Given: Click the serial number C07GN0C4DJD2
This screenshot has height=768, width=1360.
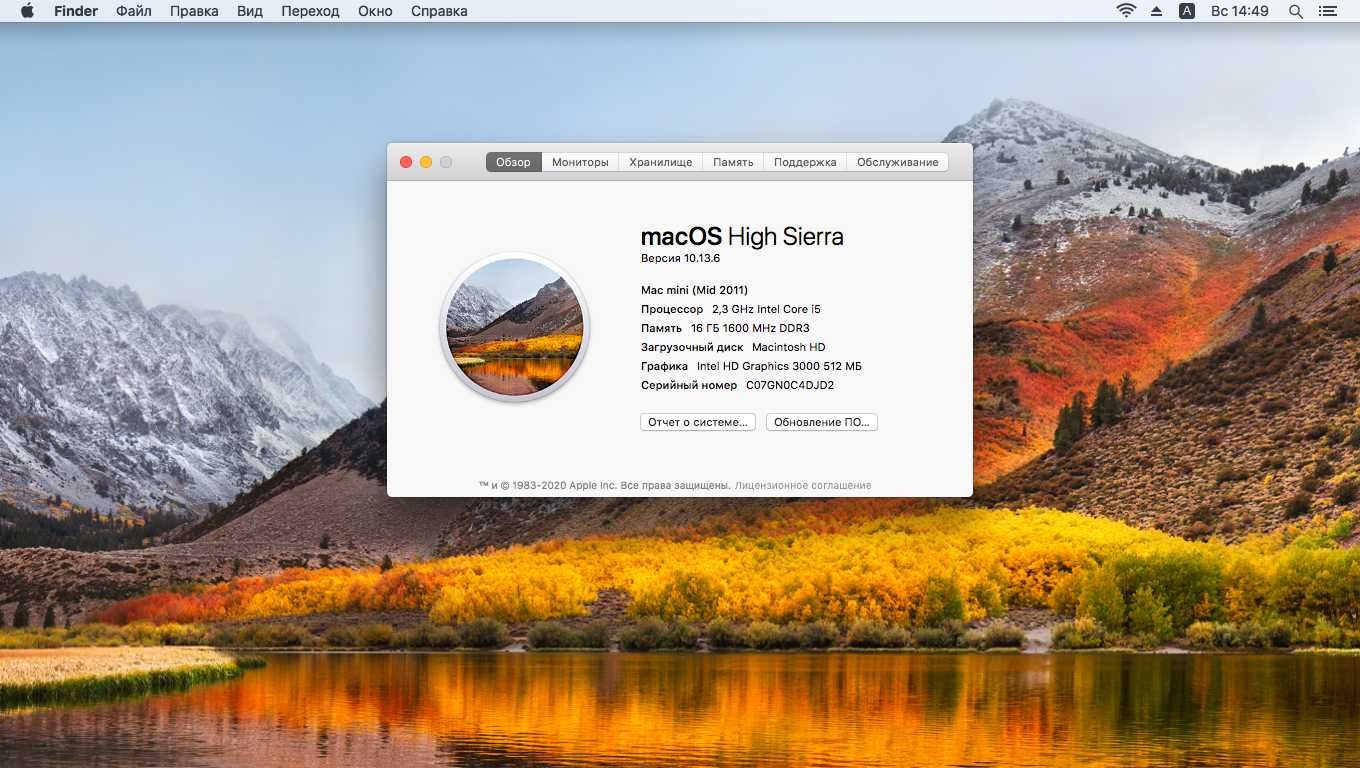Looking at the screenshot, I should pos(790,385).
